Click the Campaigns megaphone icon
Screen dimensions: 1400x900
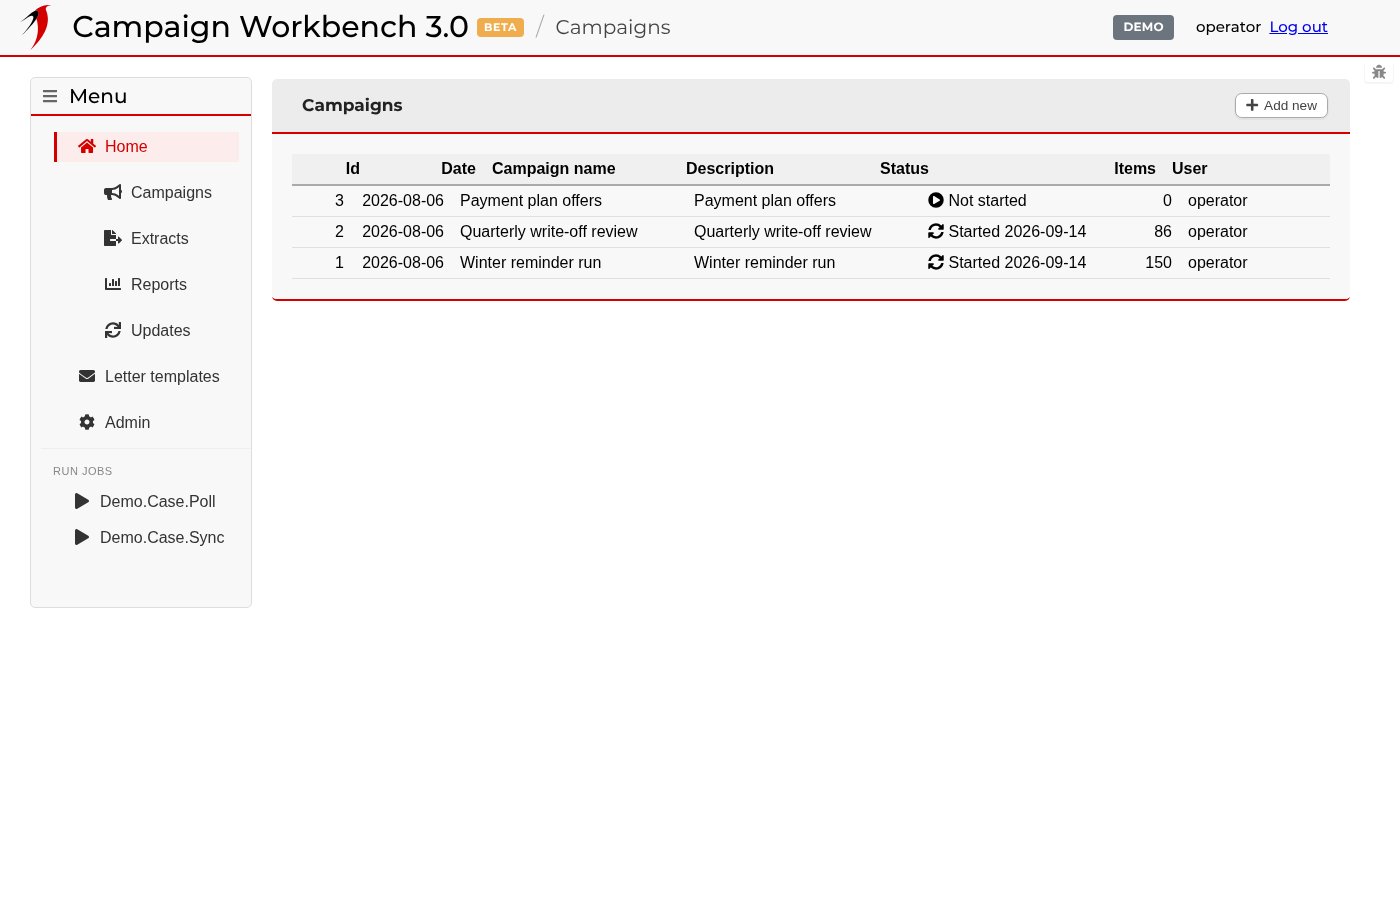[113, 192]
